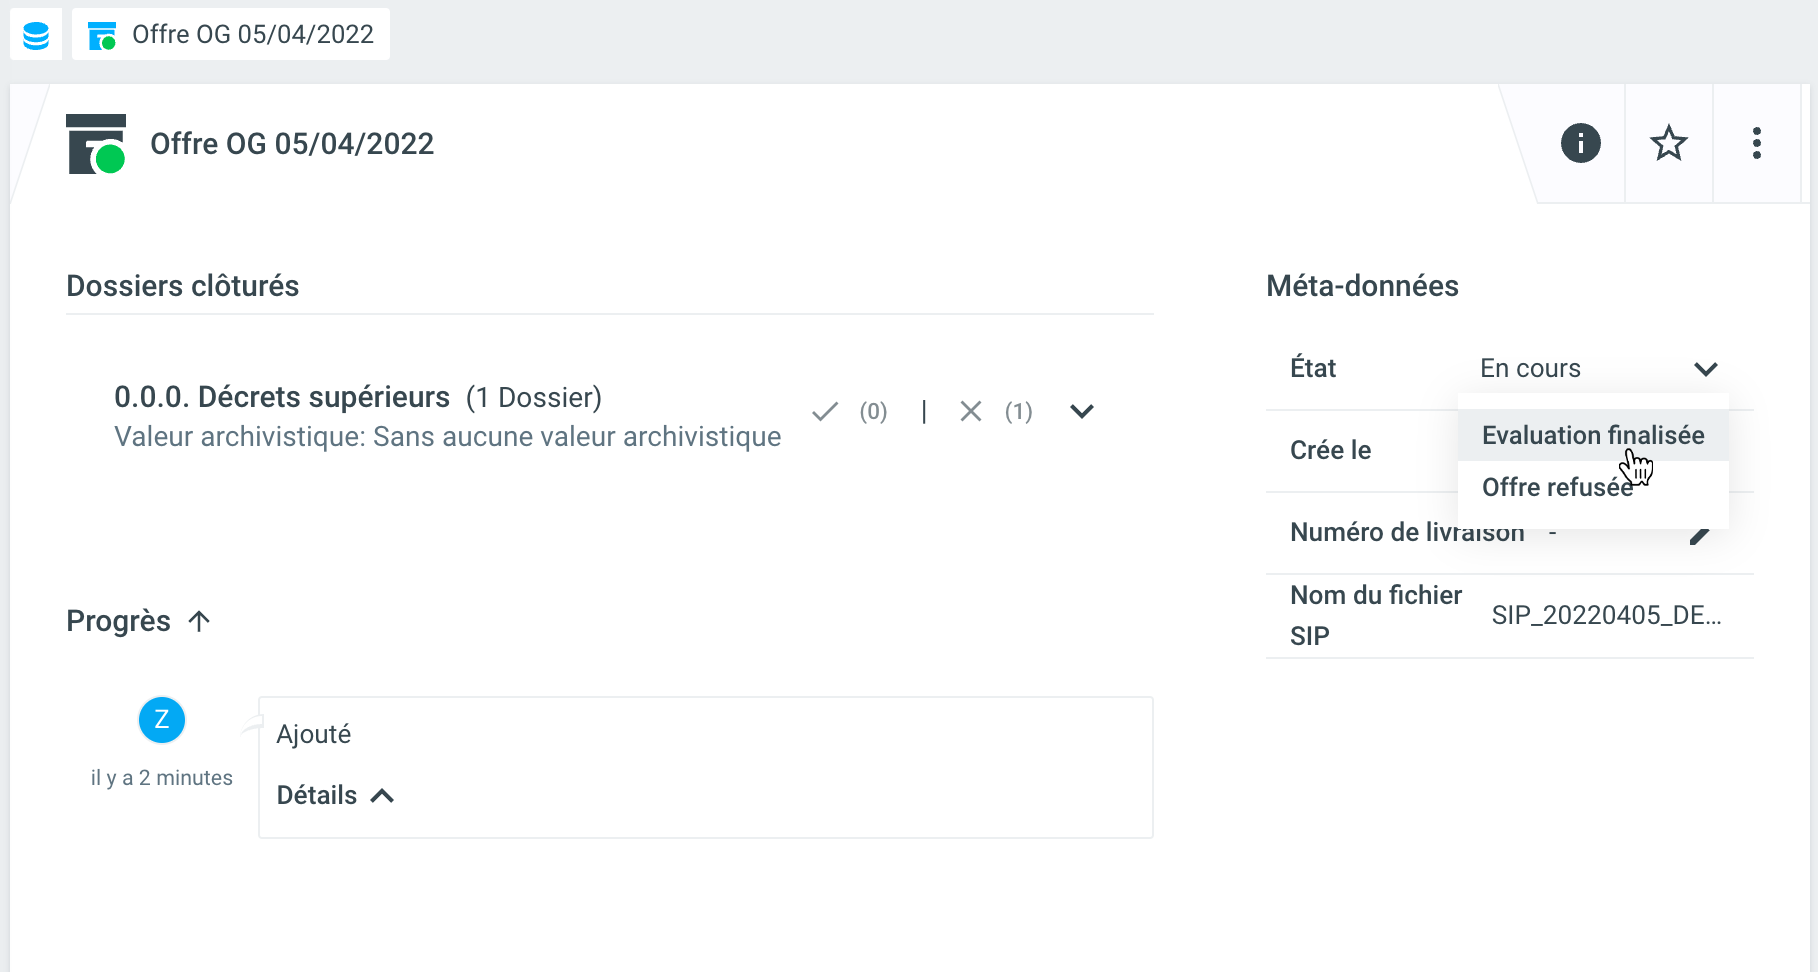Toggle Progrès sort order arrow
This screenshot has width=1818, height=972.
tap(199, 621)
